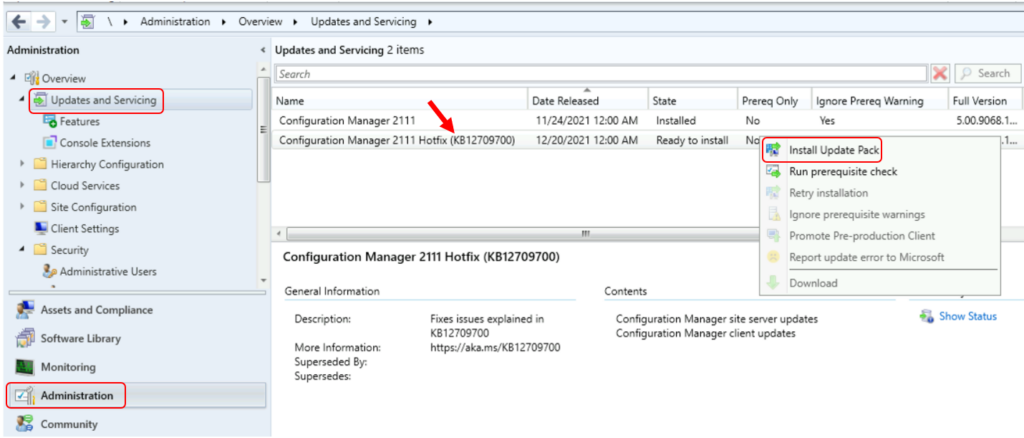Collapse the Overview tree node
Image resolution: width=1024 pixels, height=438 pixels.
tap(14, 78)
